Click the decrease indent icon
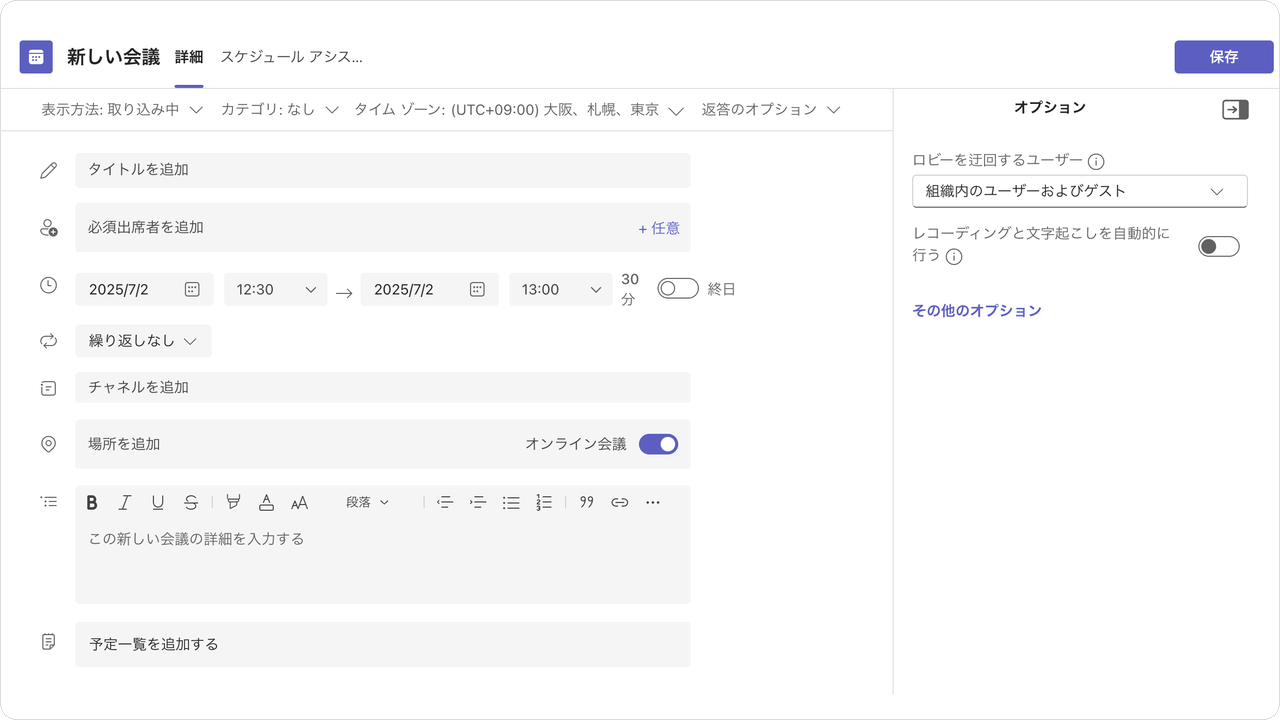 click(445, 503)
